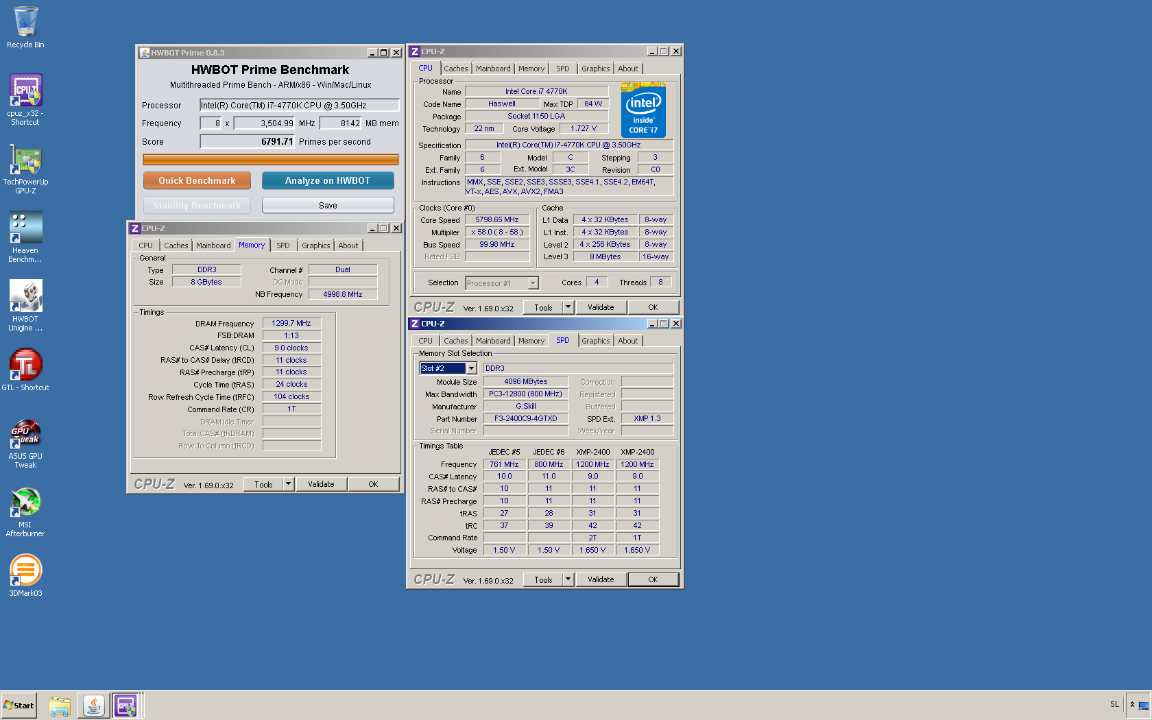Open the HWBOT Unigine desktop icon
The width and height of the screenshot is (1152, 720).
[x=25, y=305]
